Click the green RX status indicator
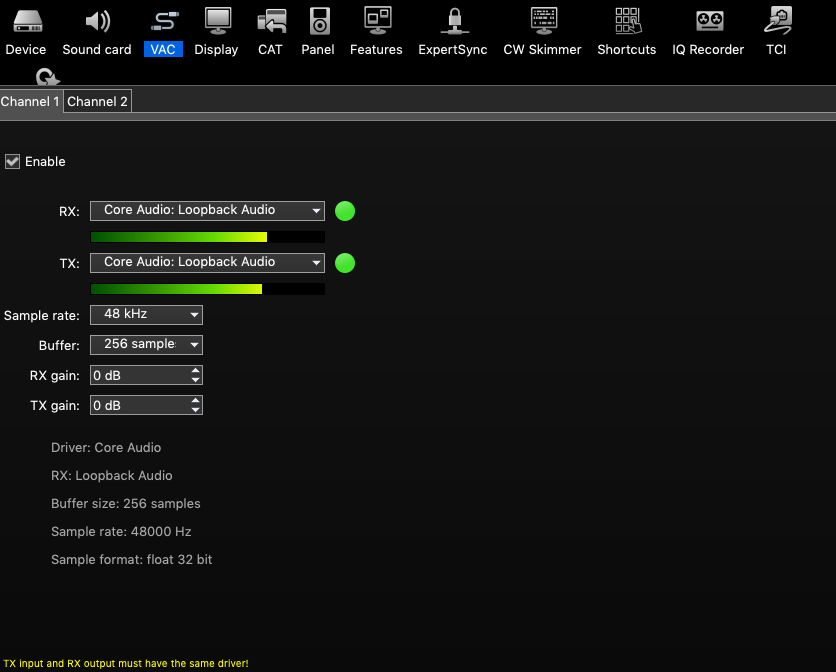836x672 pixels. pyautogui.click(x=345, y=211)
